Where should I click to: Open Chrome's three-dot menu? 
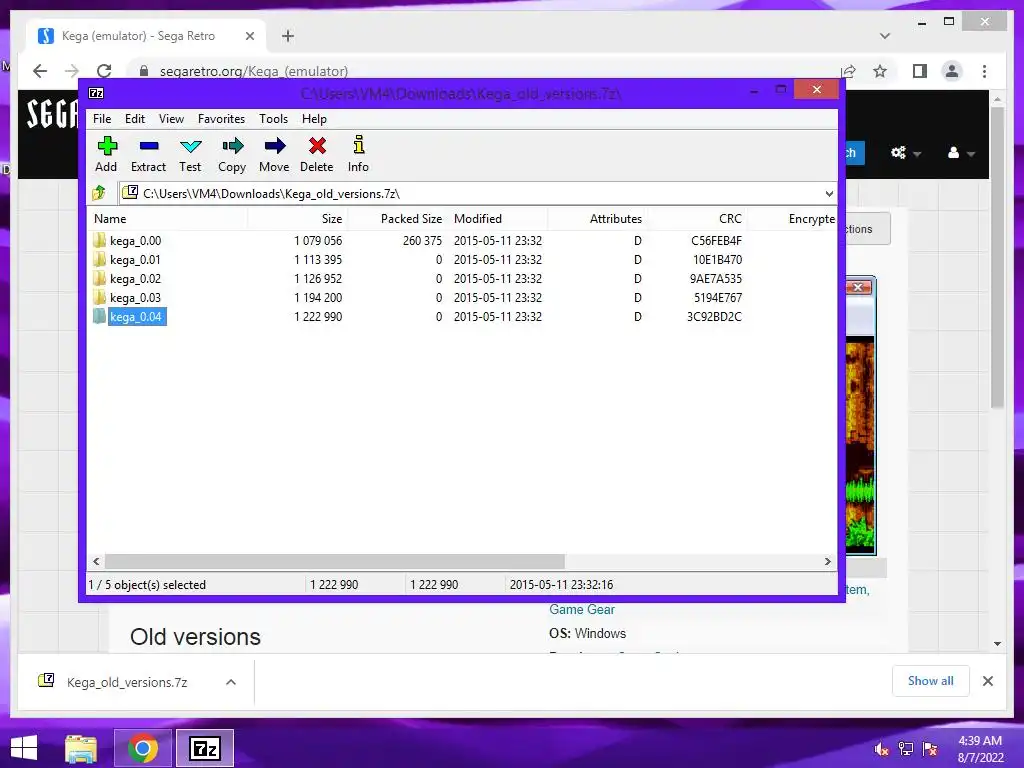click(984, 71)
